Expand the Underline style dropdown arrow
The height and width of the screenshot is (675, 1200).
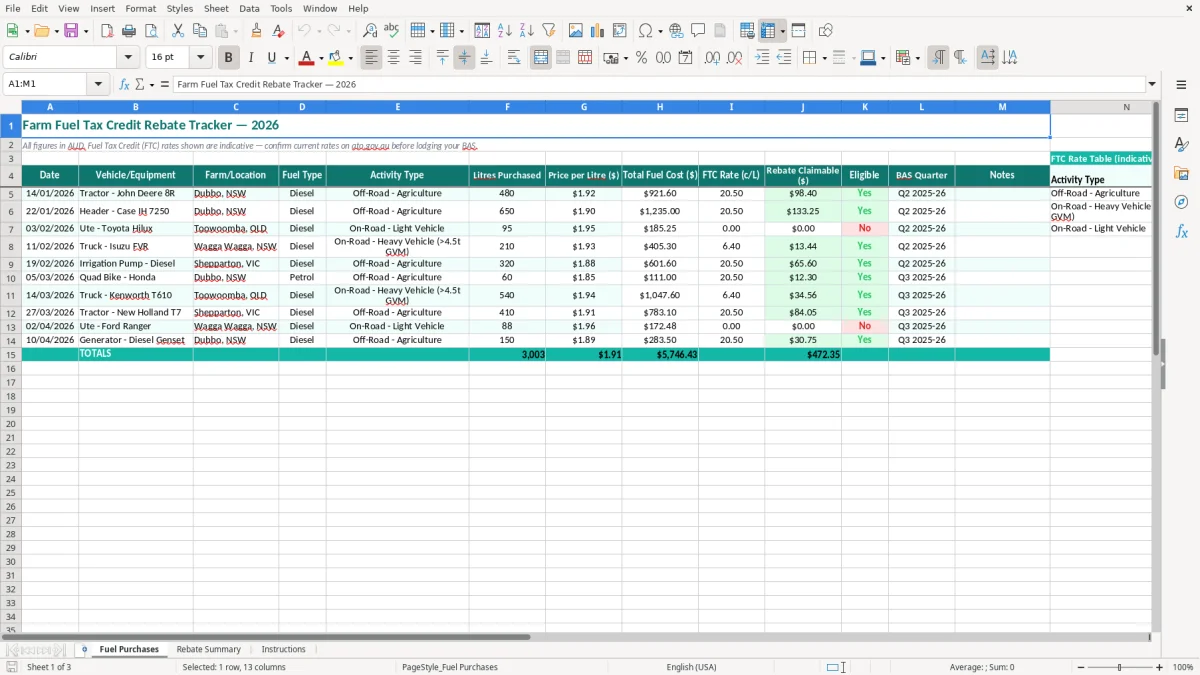pyautogui.click(x=286, y=58)
